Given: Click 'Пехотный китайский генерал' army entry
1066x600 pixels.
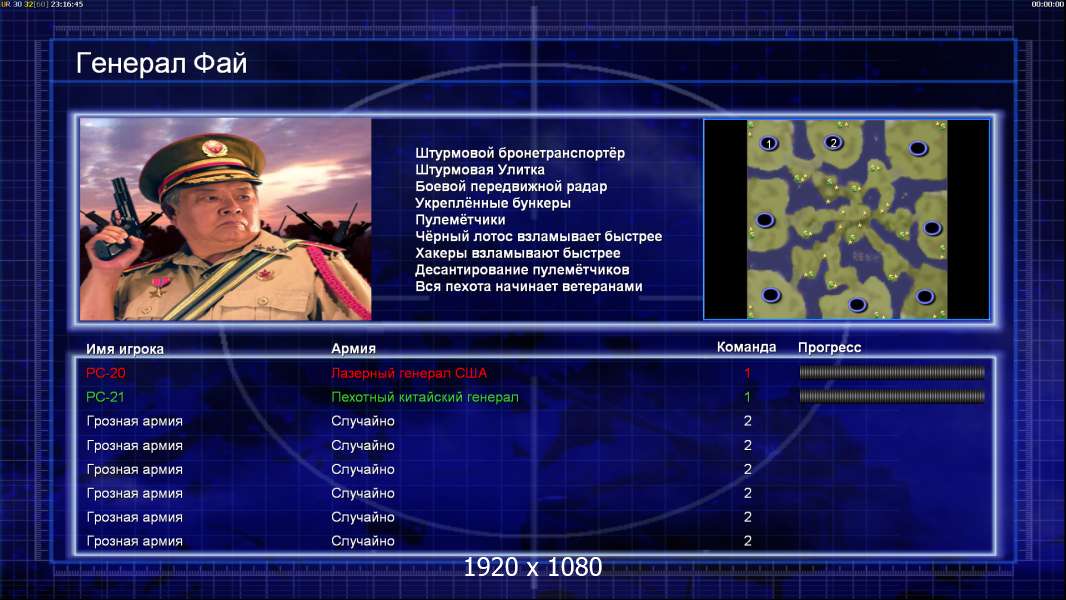Looking at the screenshot, I should 425,397.
